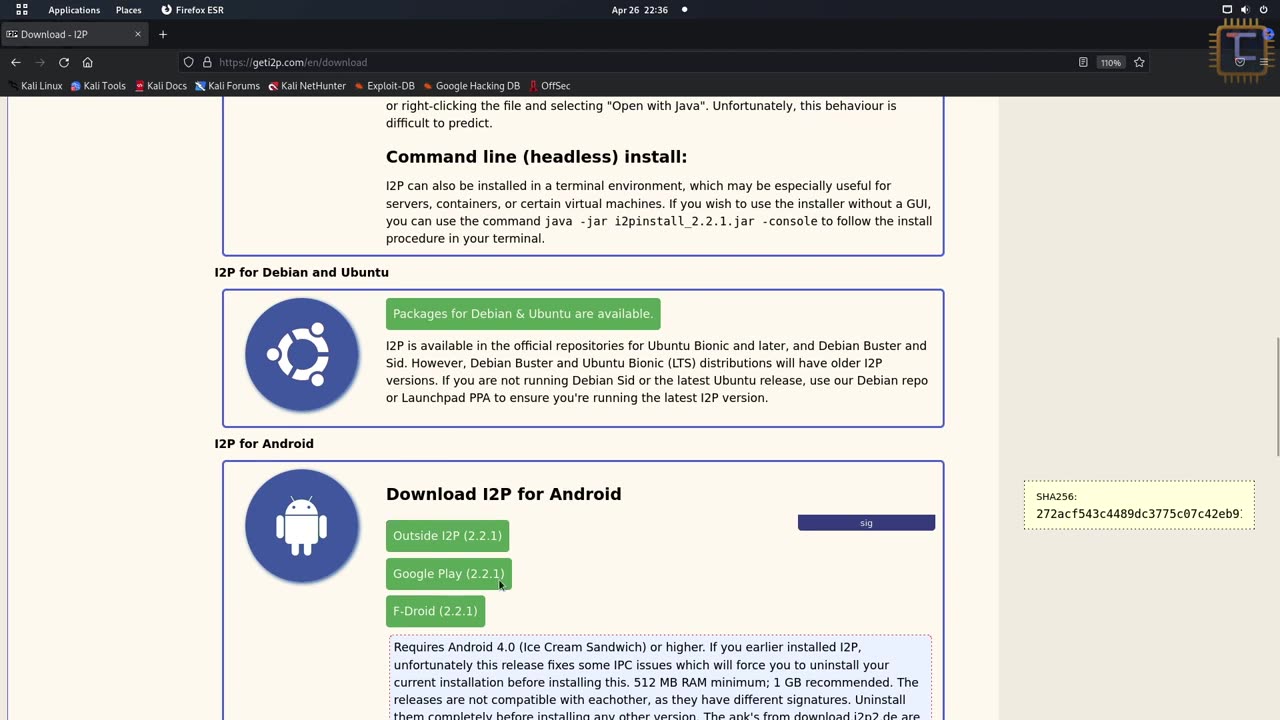Download Android Outside I2P (2.2.1)
Screen dimensions: 1280x720
tap(447, 536)
